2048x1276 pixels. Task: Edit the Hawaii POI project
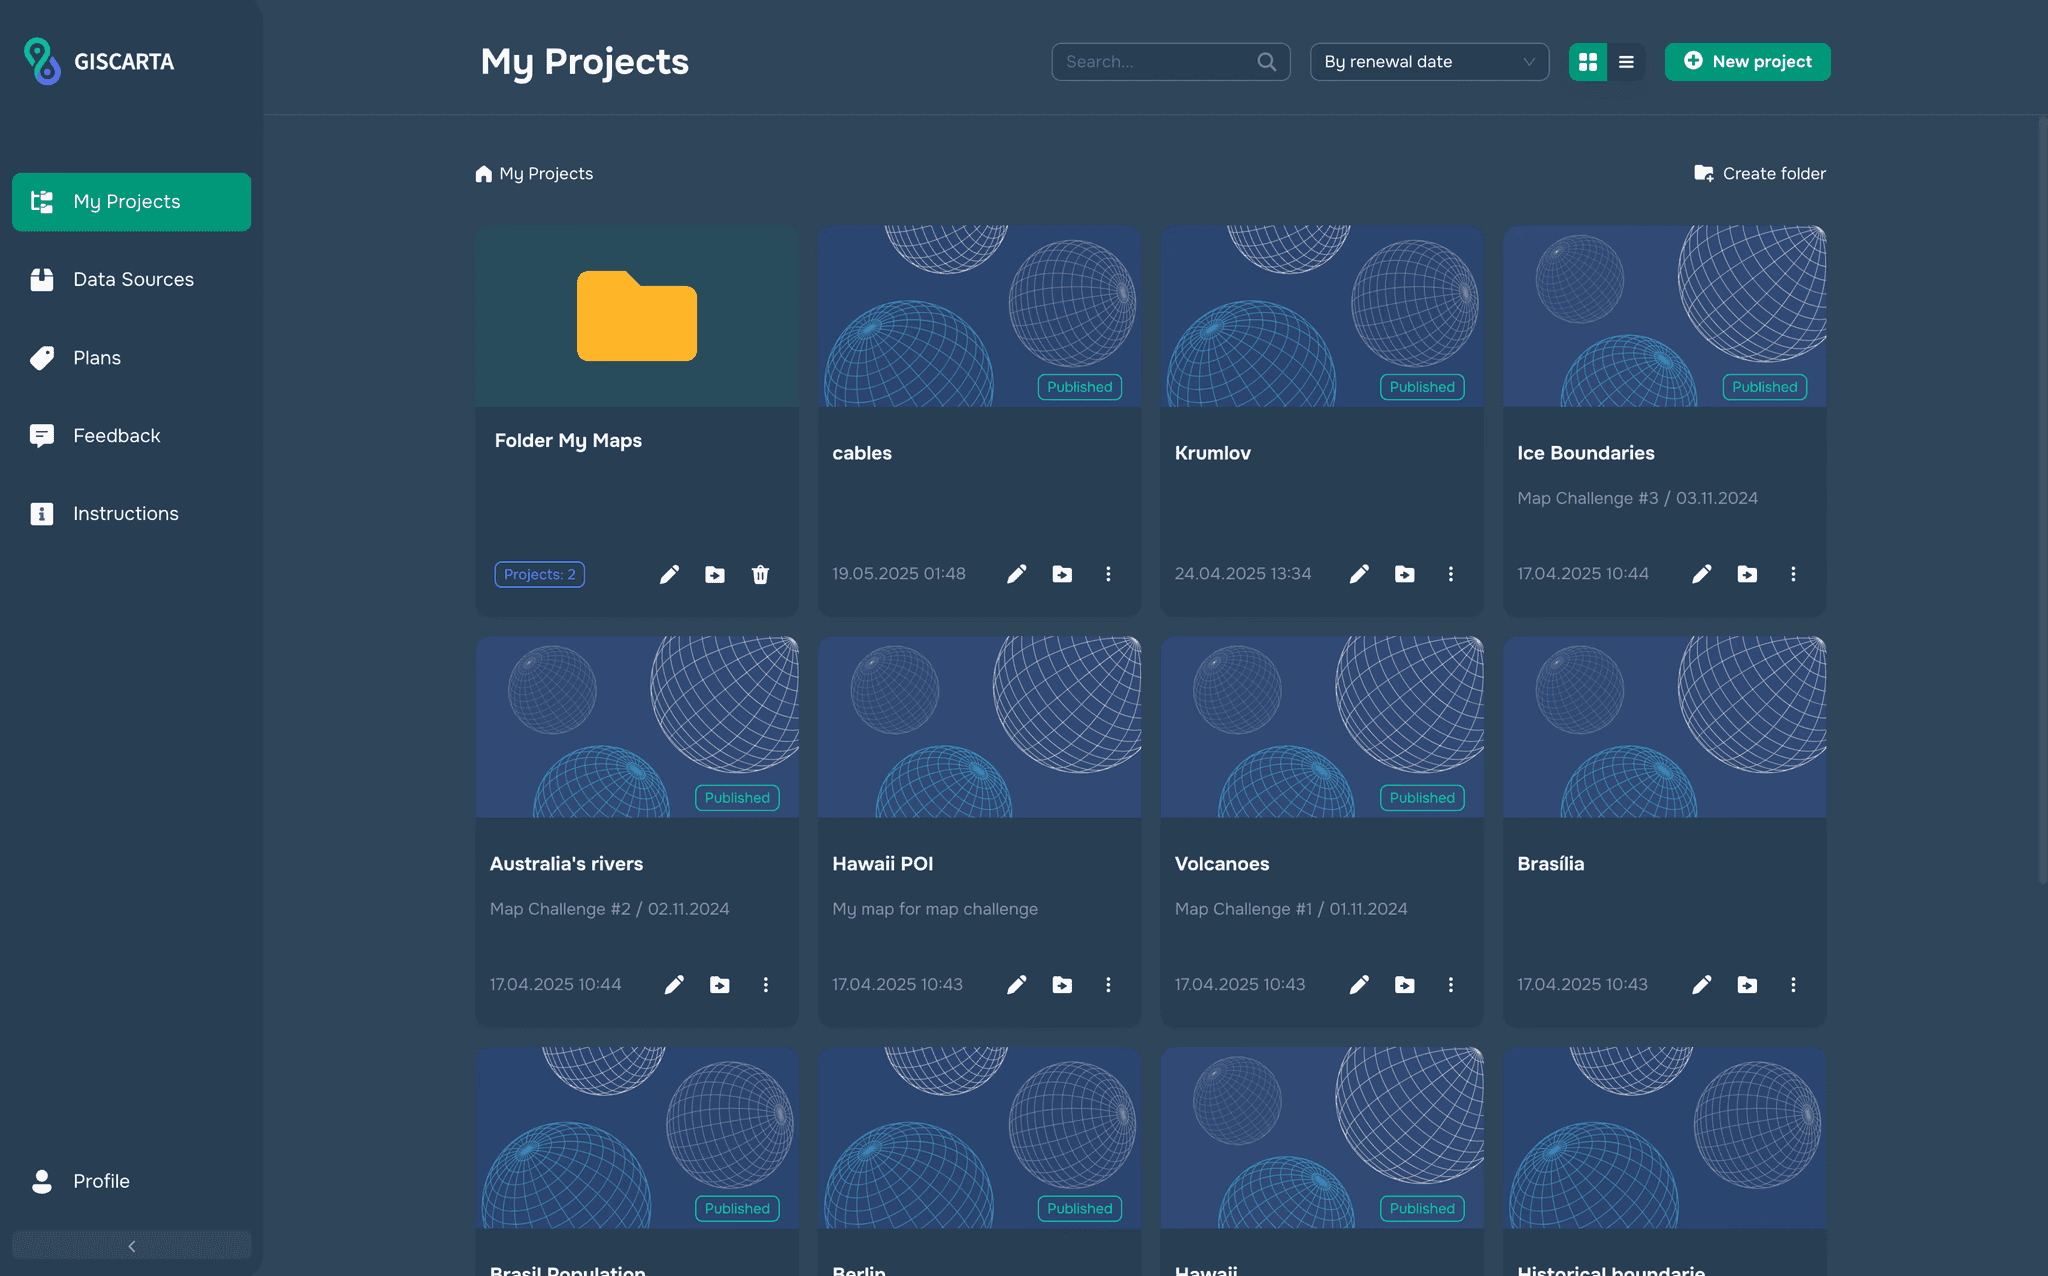[x=1017, y=985]
